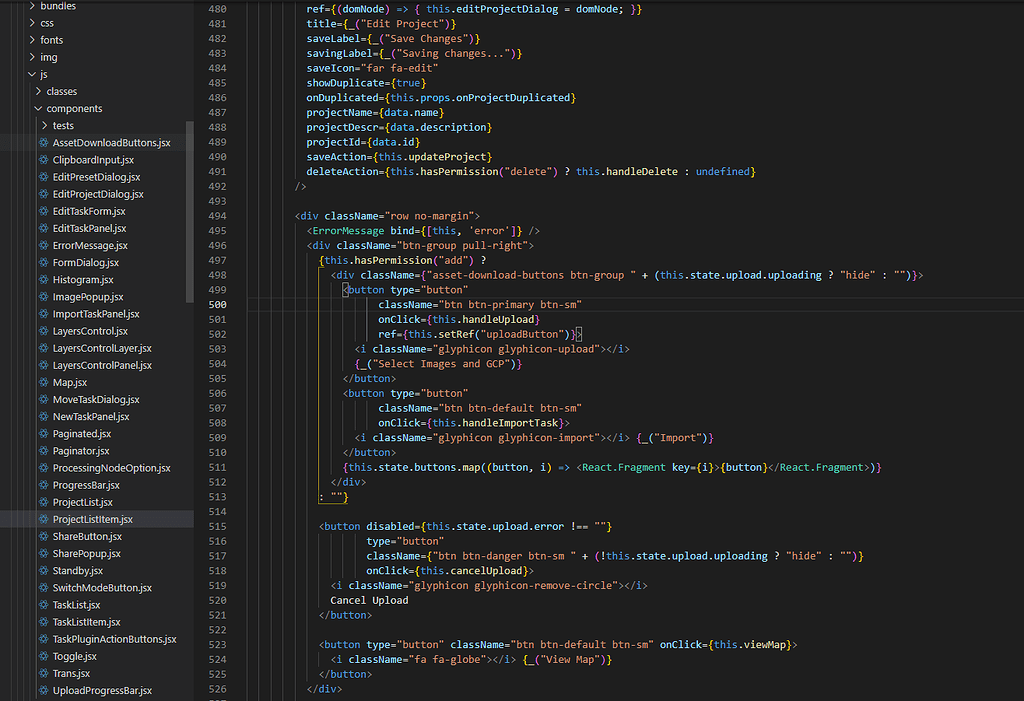Image resolution: width=1024 pixels, height=701 pixels.
Task: Click the React icon beside SharePopup.jsx
Action: click(x=43, y=553)
